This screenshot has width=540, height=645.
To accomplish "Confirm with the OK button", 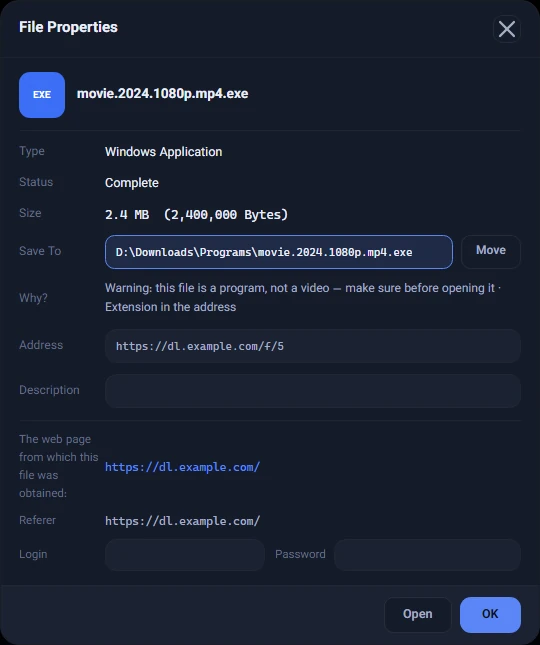I will pyautogui.click(x=490, y=614).
